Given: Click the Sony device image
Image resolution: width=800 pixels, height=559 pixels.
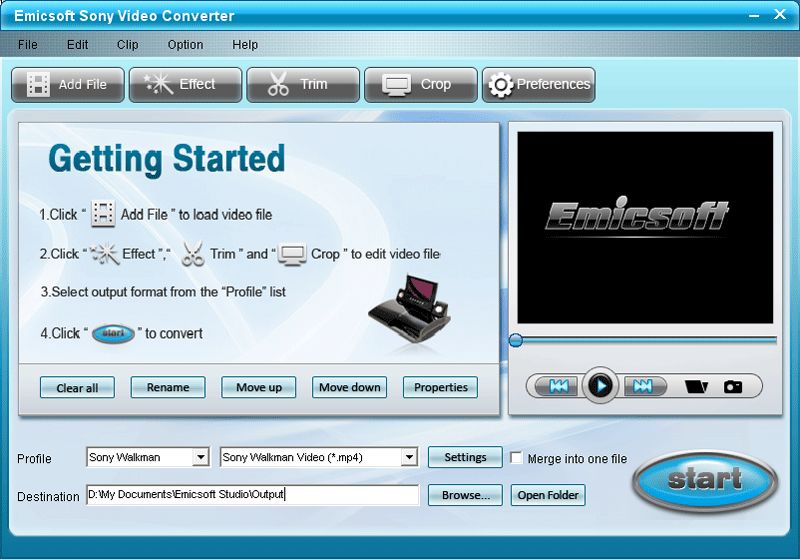Looking at the screenshot, I should pos(409,309).
